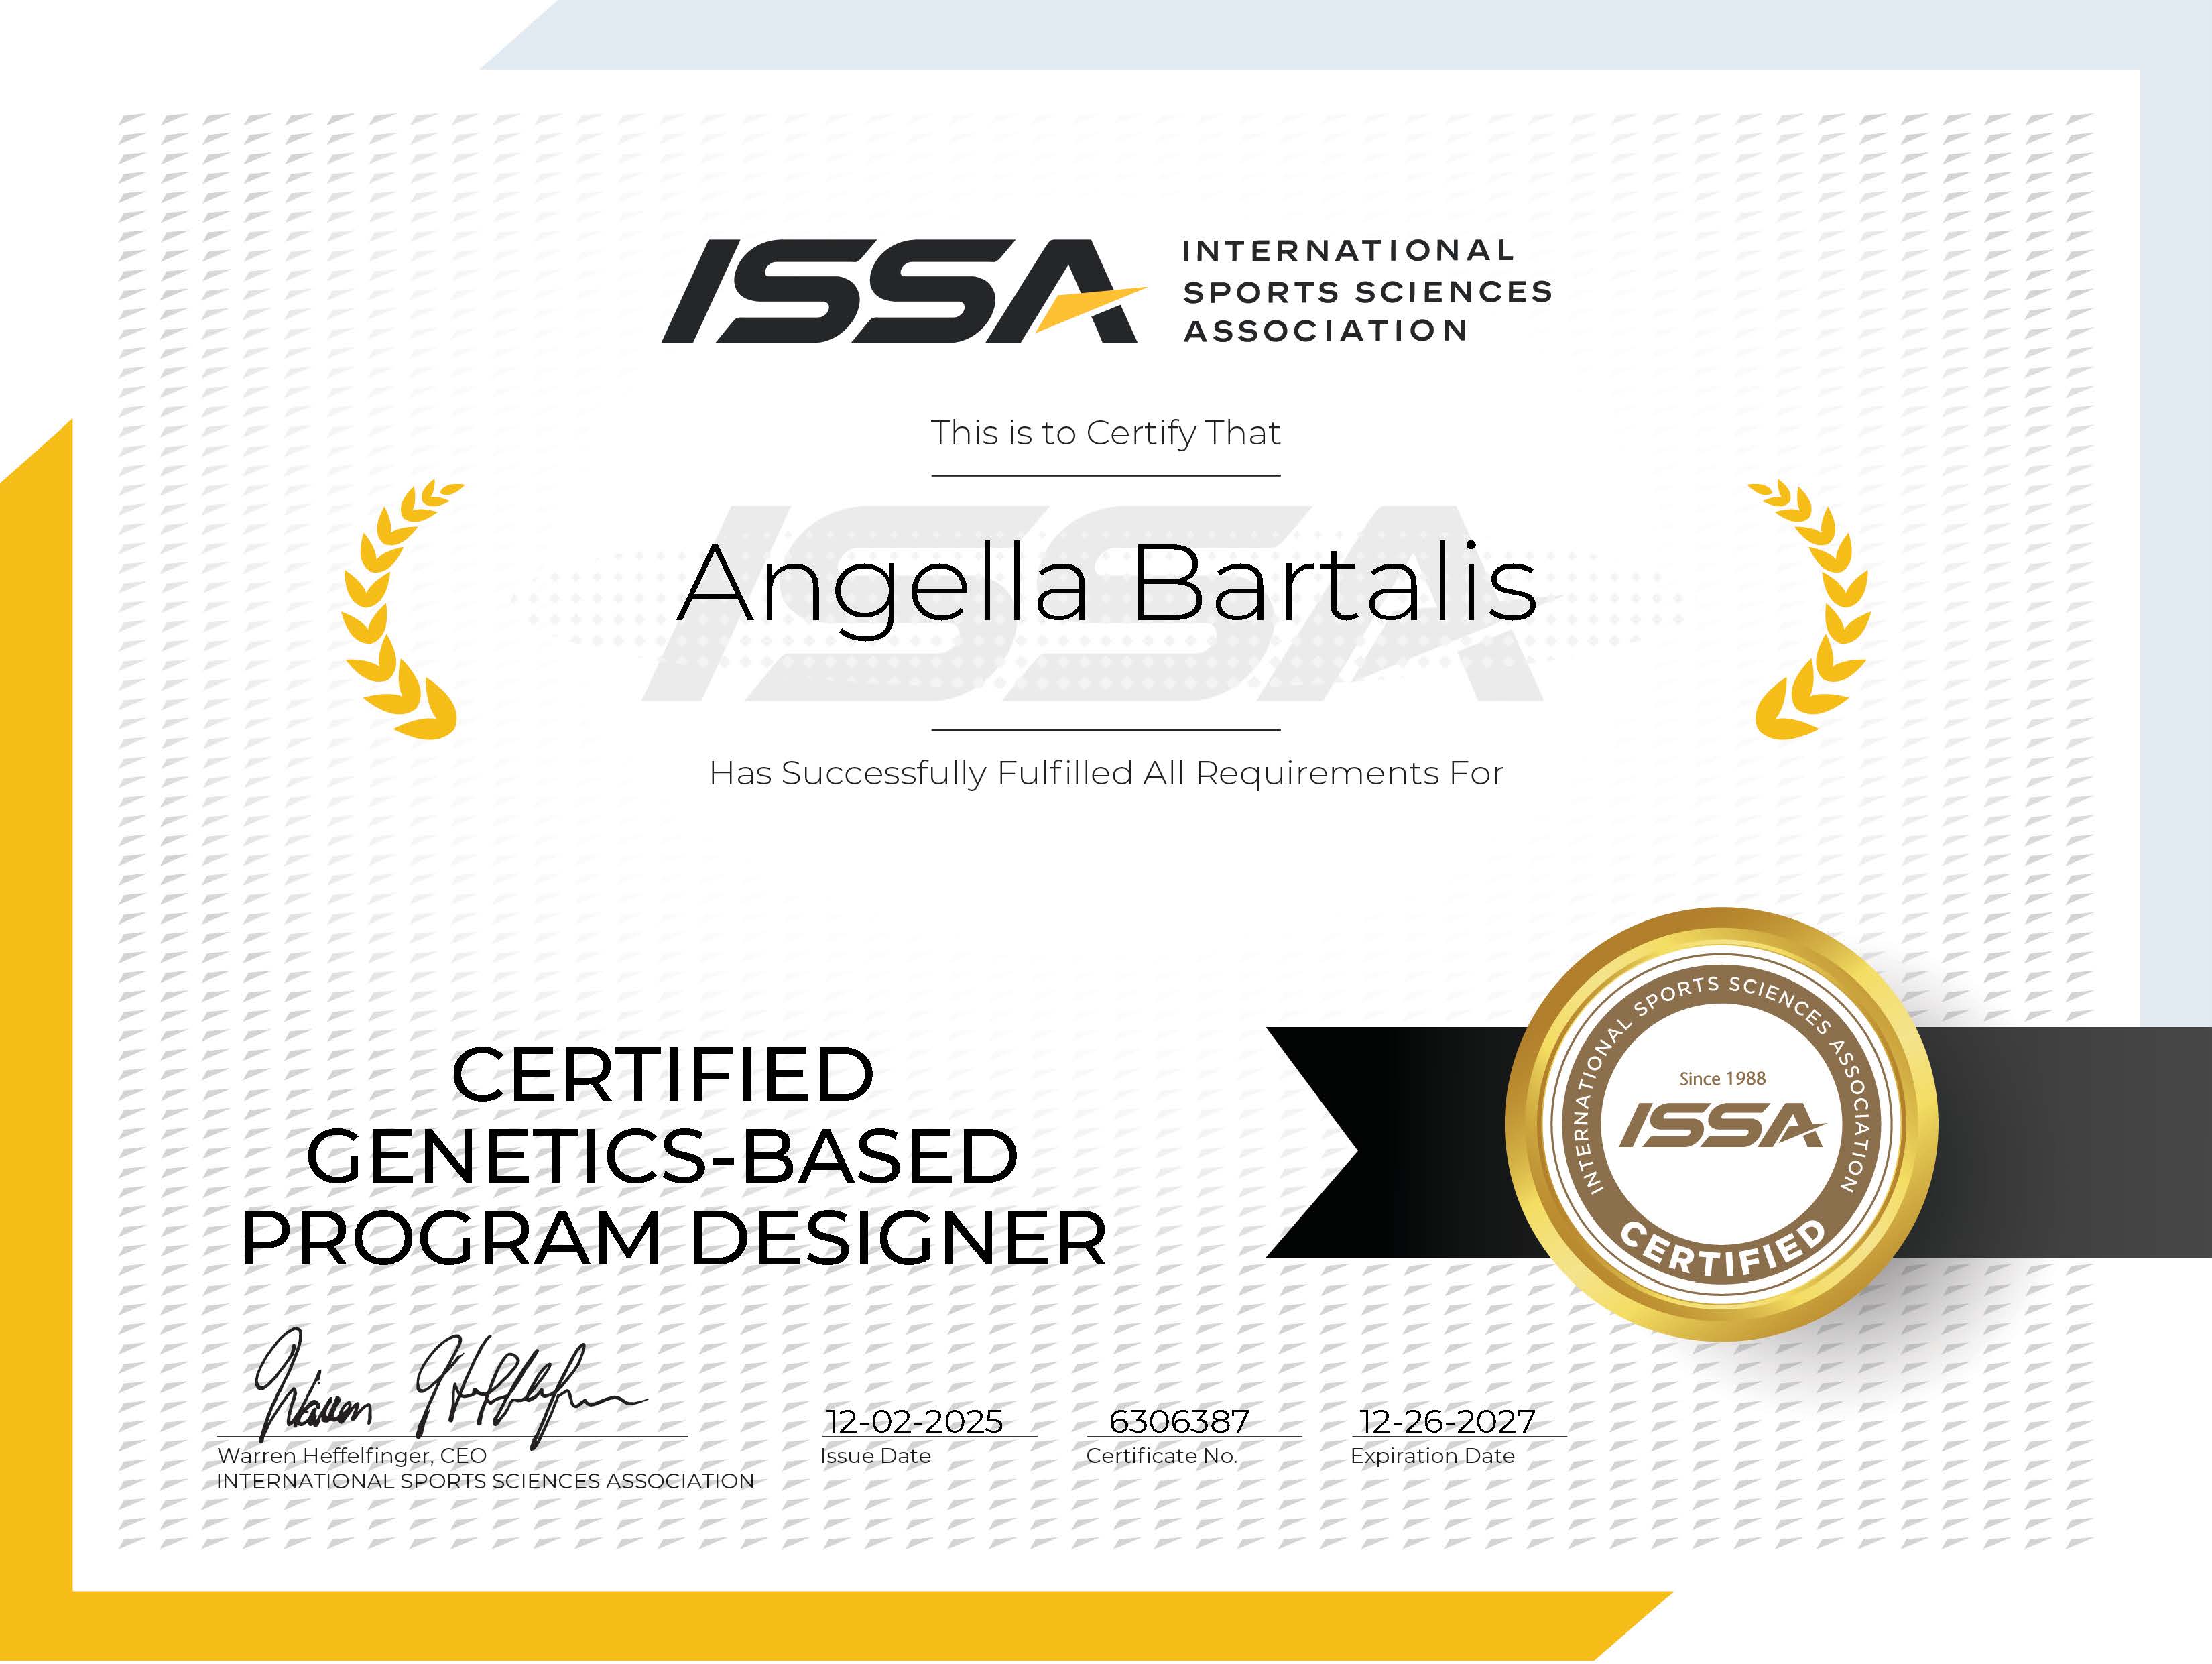Click 'Has Successfully Fulfilled All Requirements For' line

point(1105,773)
